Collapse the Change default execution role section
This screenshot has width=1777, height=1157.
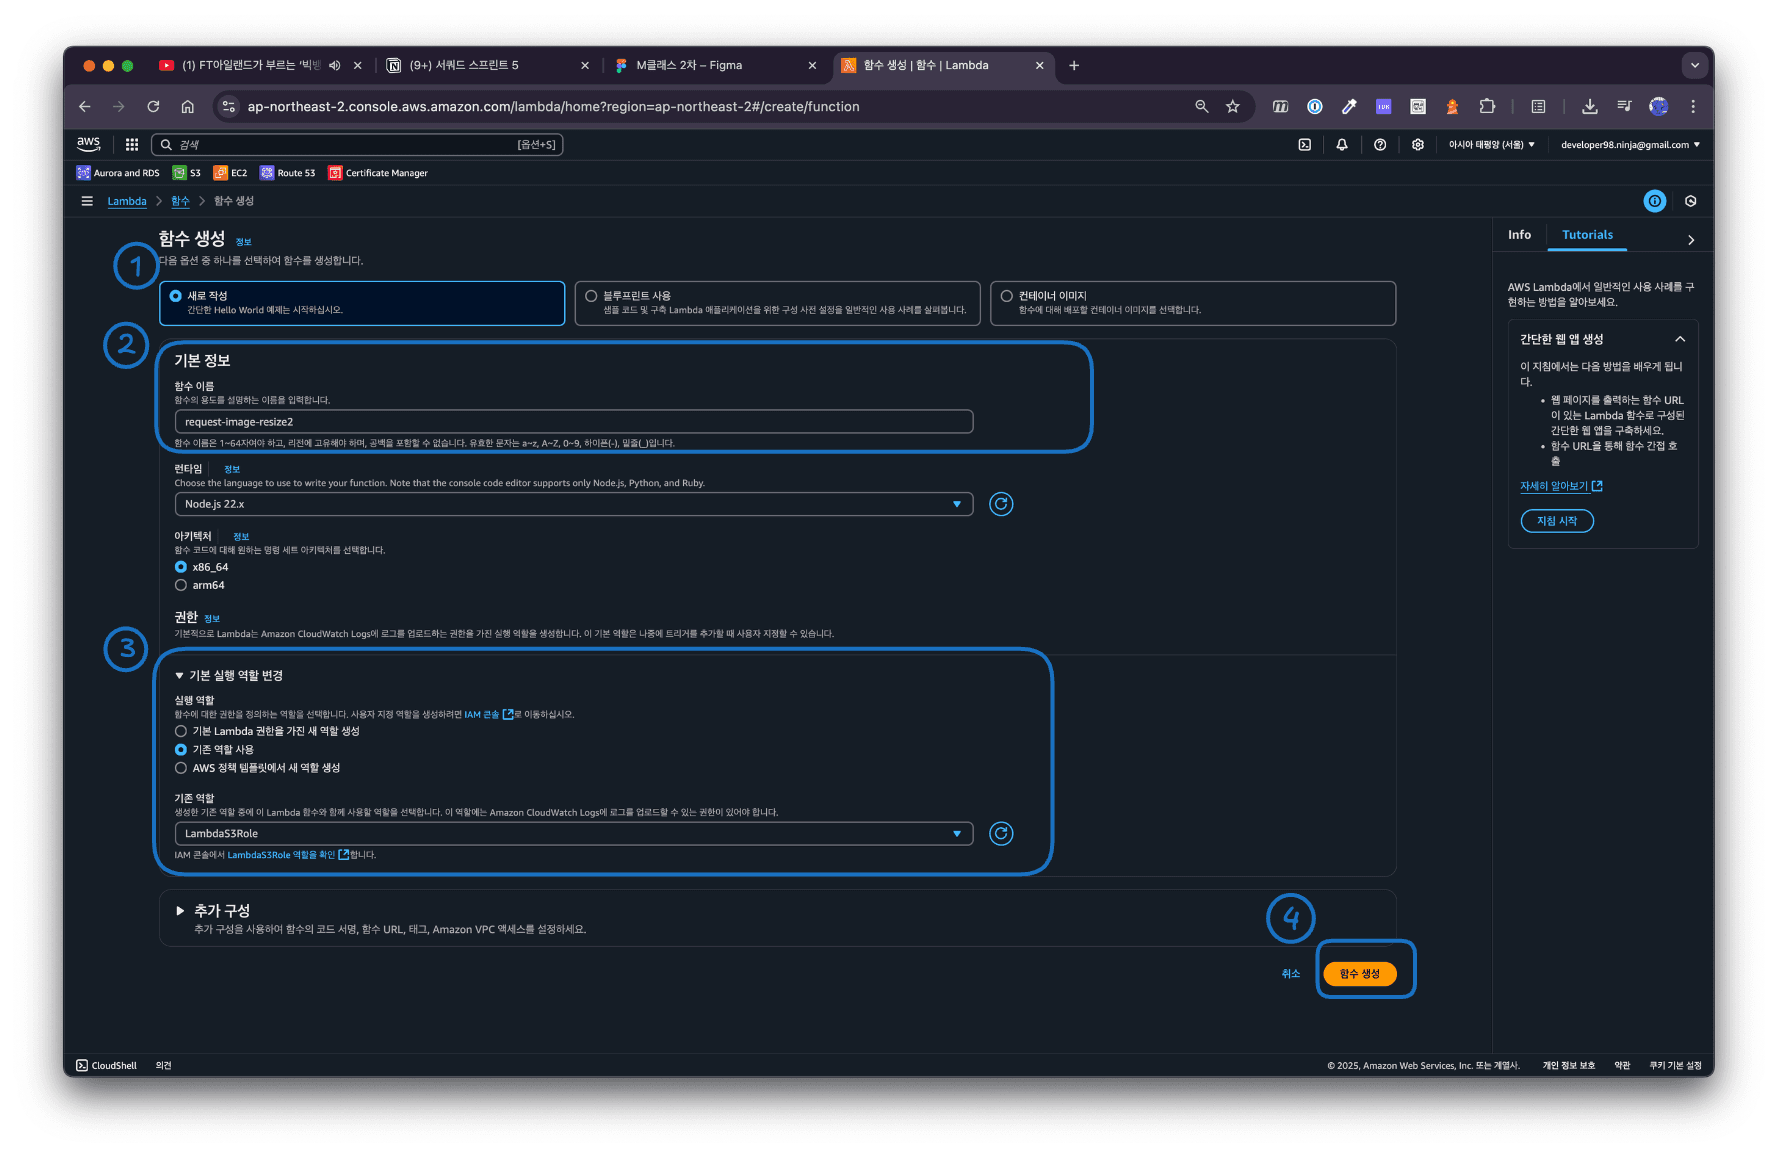pos(229,676)
